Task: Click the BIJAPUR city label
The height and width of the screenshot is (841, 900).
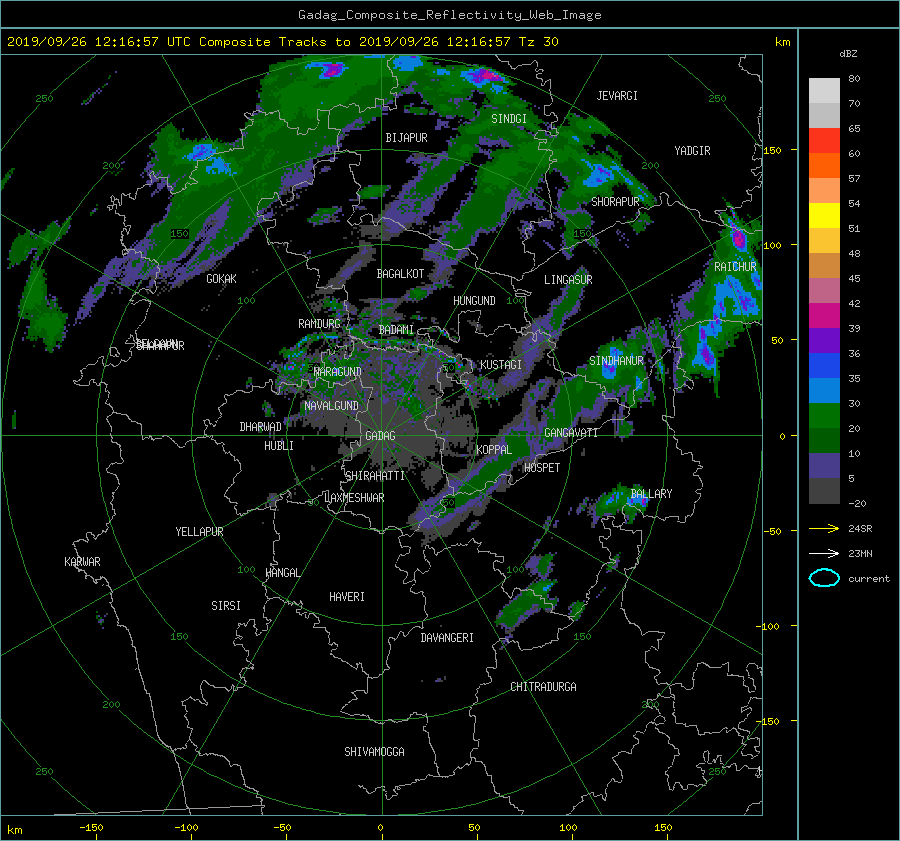Action: (x=406, y=138)
